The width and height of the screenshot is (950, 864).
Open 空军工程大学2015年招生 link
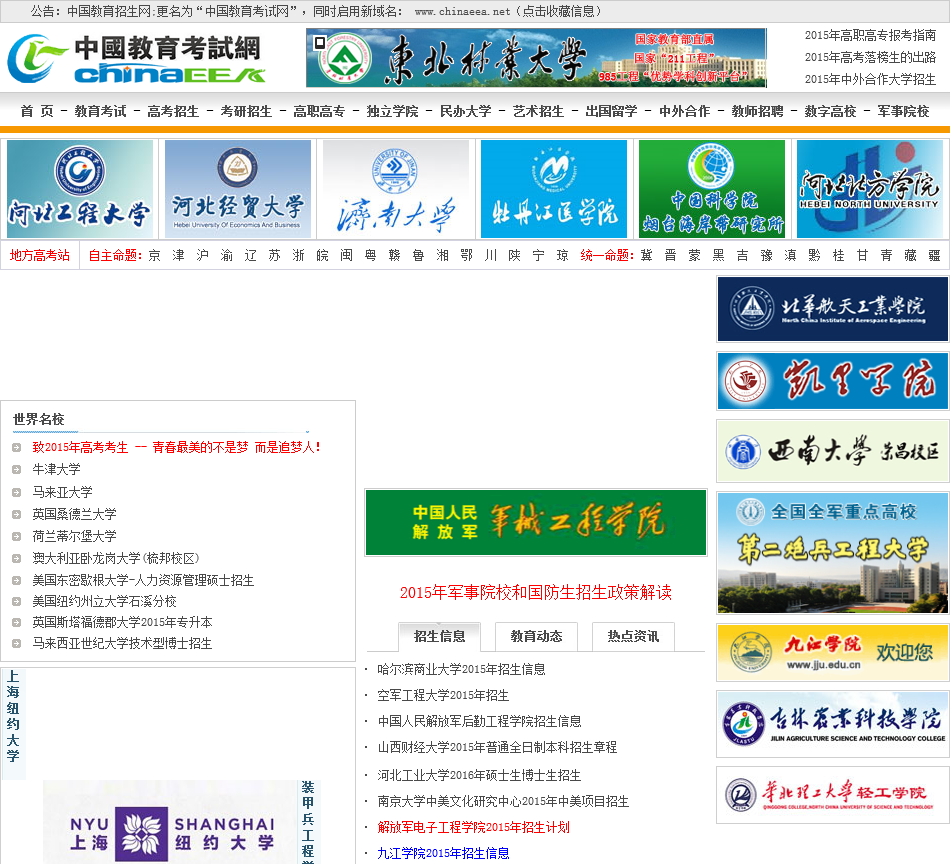point(443,696)
